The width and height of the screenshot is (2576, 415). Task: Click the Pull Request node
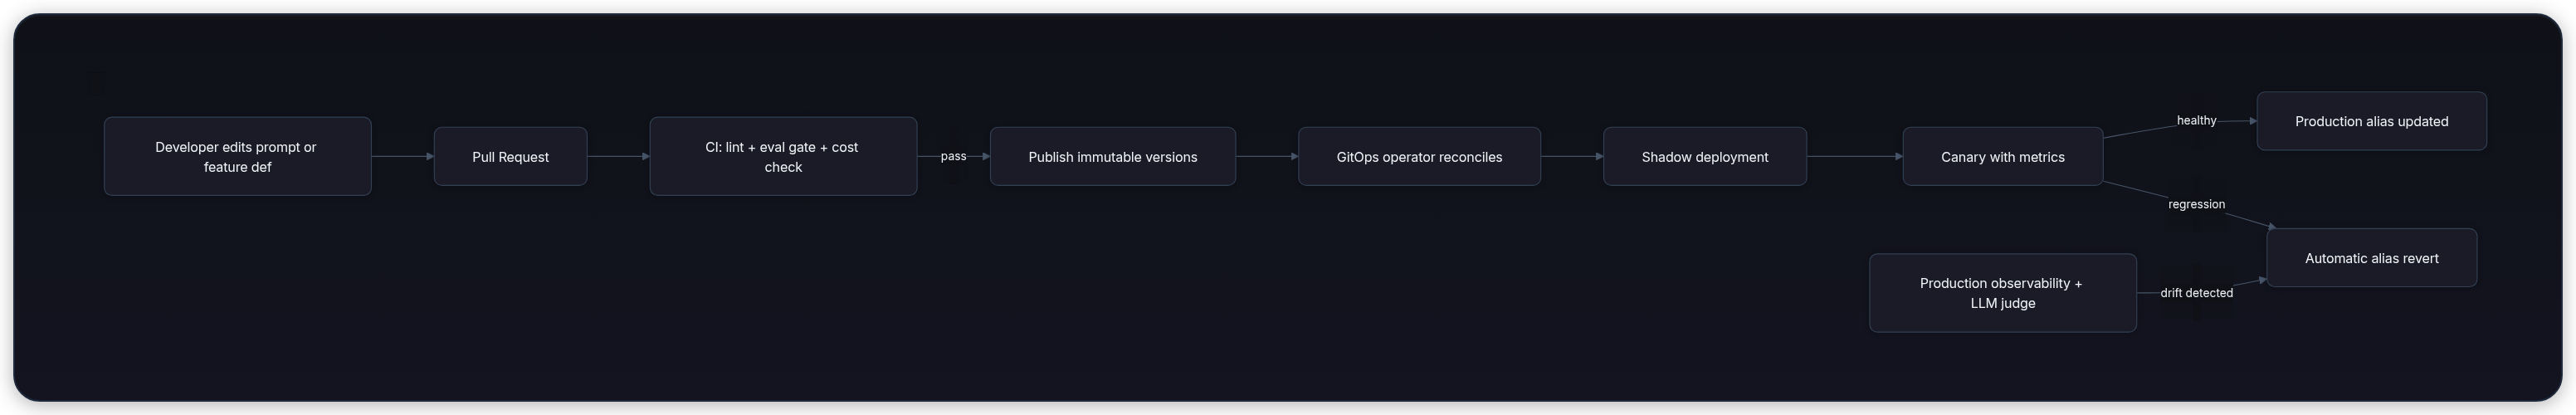coord(510,156)
